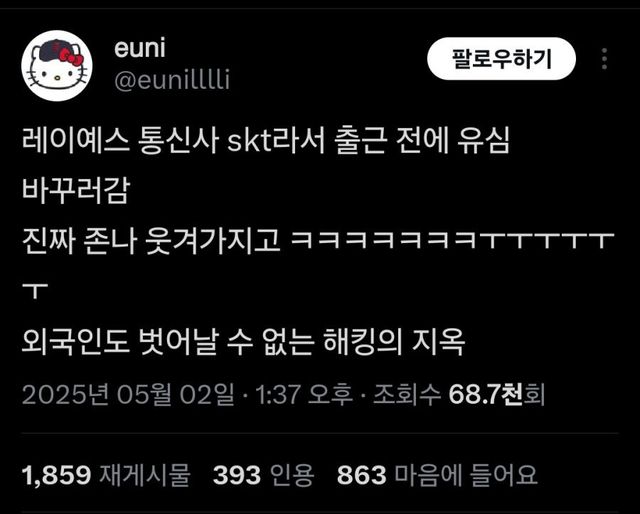Open the three-dot more options menu
Screen dimensions: 640x514
(604, 58)
